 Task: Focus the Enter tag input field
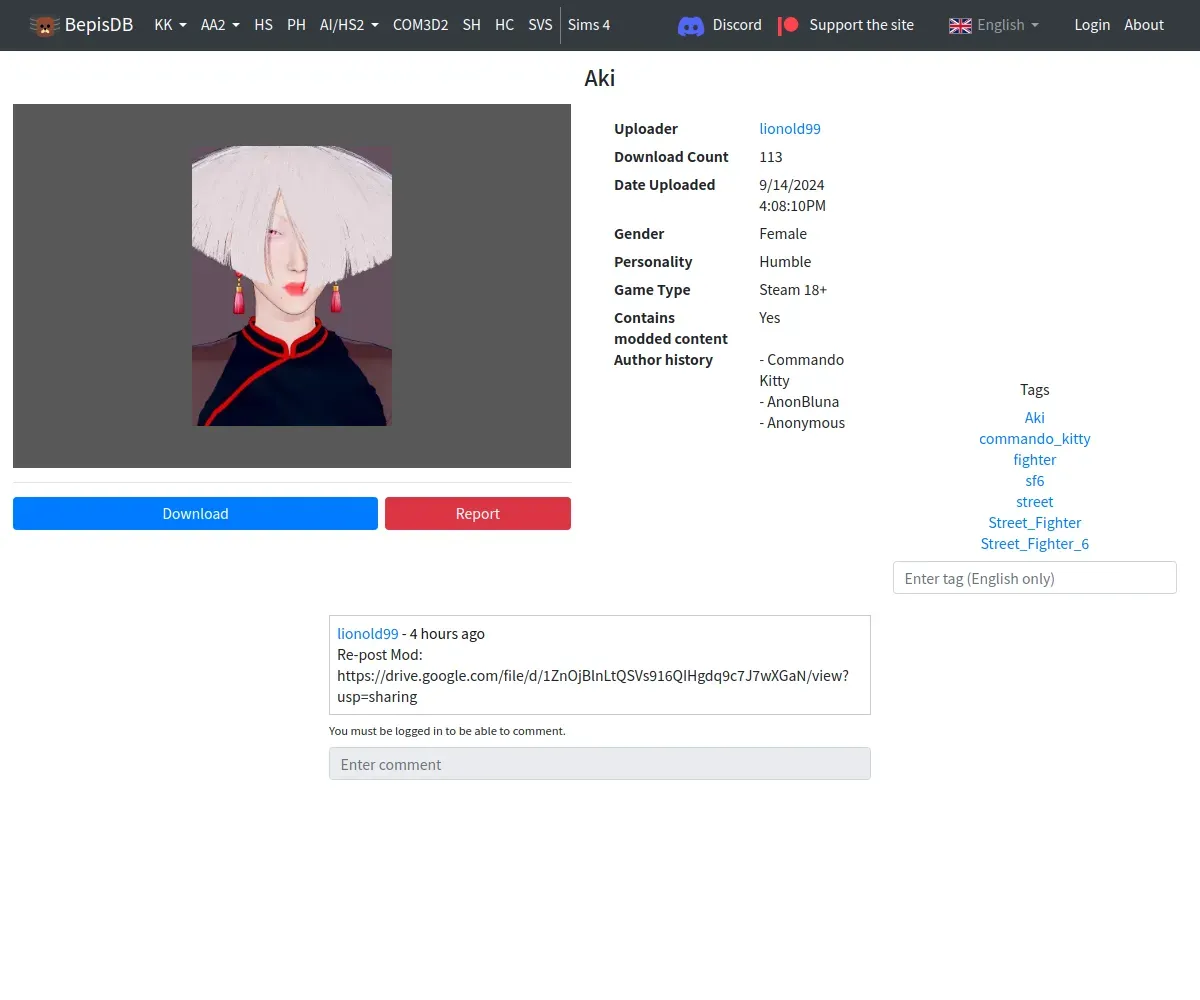(1035, 578)
